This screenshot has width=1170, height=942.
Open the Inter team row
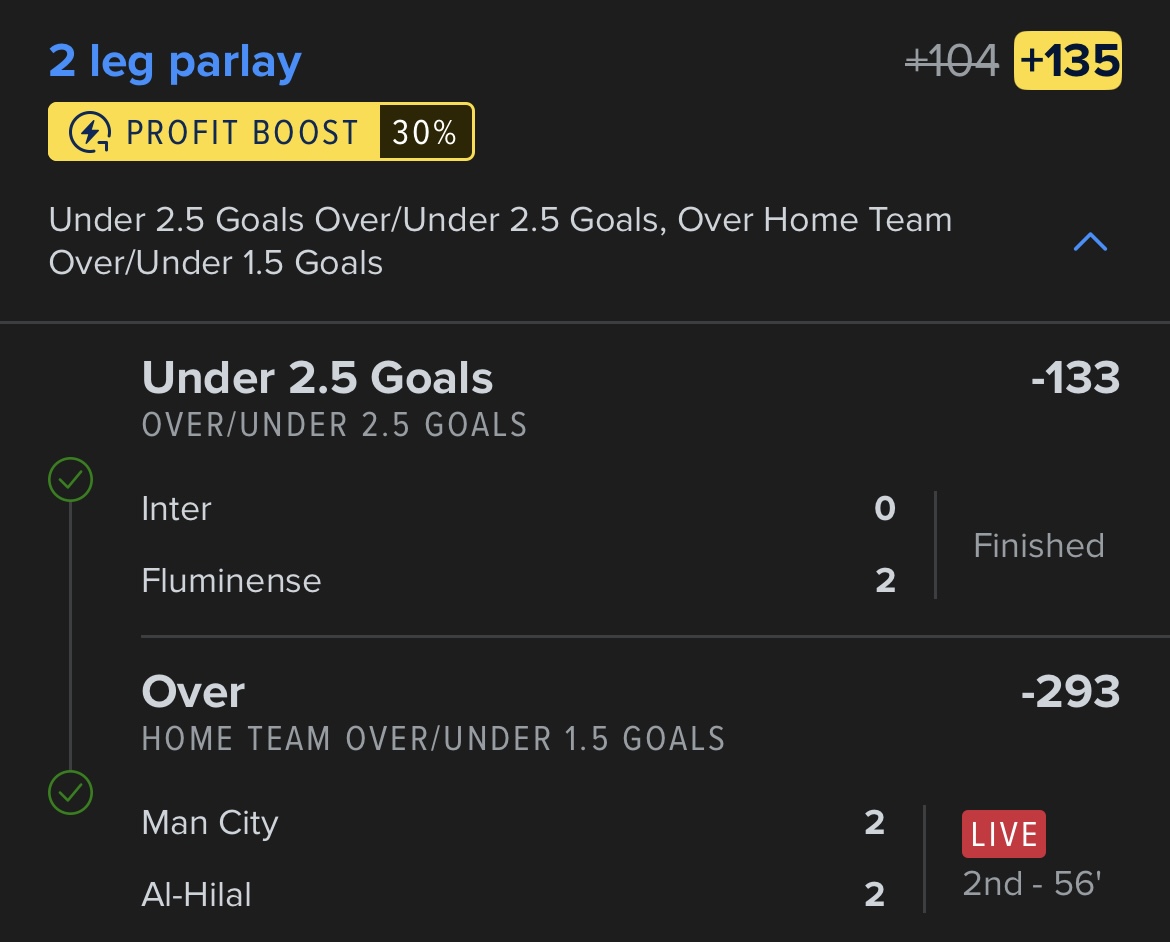coord(519,509)
